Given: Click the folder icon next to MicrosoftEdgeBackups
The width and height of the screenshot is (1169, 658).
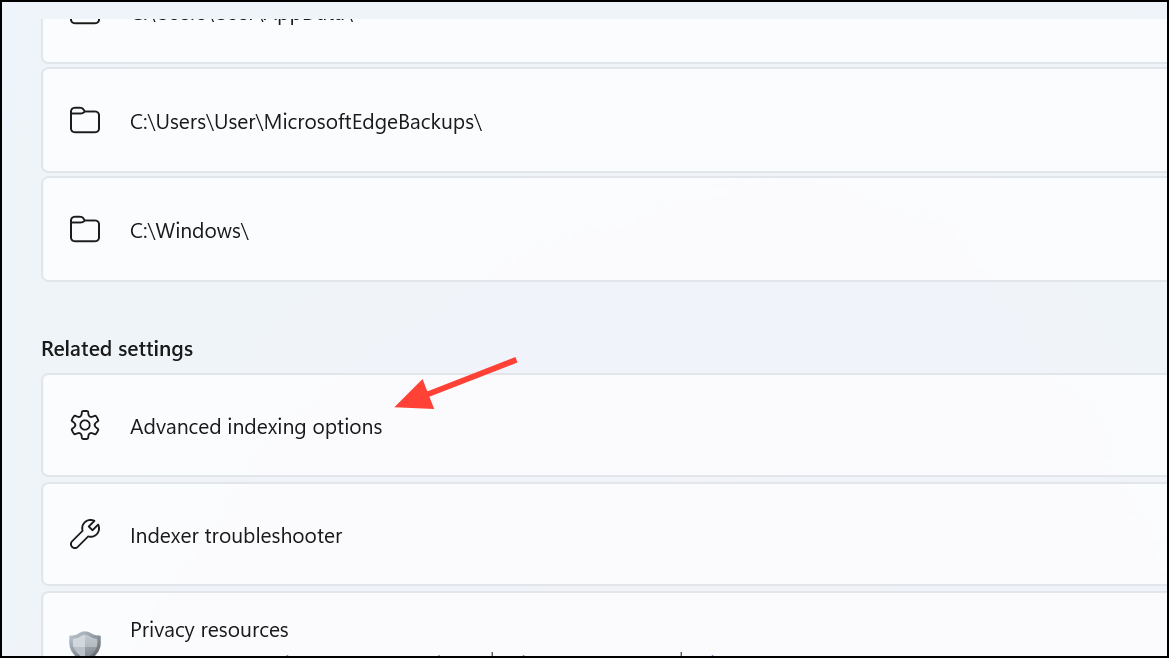Looking at the screenshot, I should (85, 120).
